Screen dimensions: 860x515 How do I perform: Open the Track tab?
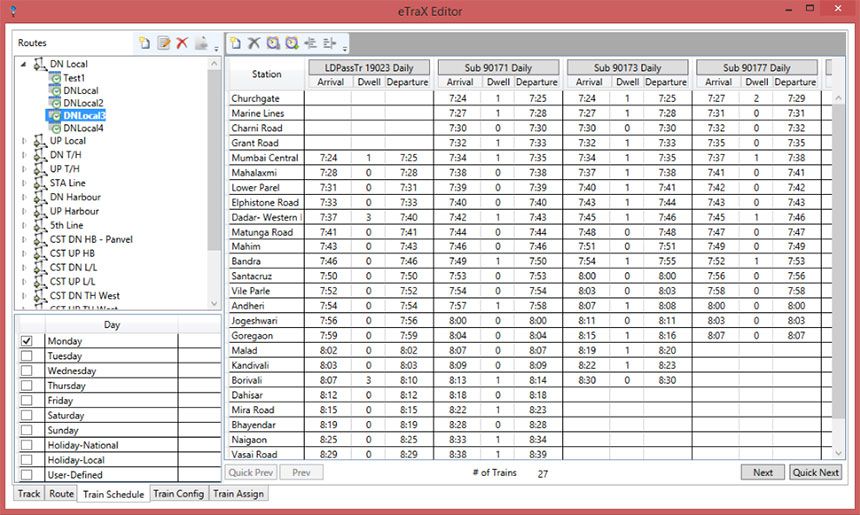coord(29,494)
